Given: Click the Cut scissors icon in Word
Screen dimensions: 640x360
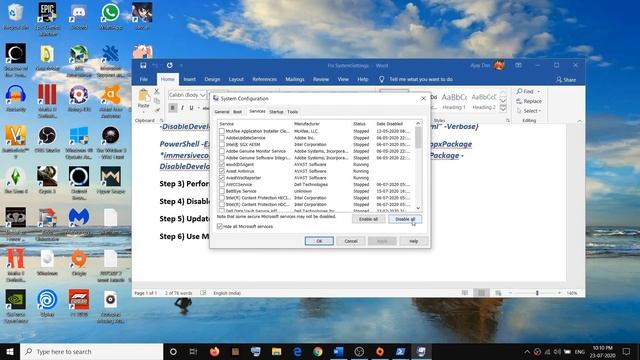Looking at the screenshot, I should pyautogui.click(x=157, y=91).
